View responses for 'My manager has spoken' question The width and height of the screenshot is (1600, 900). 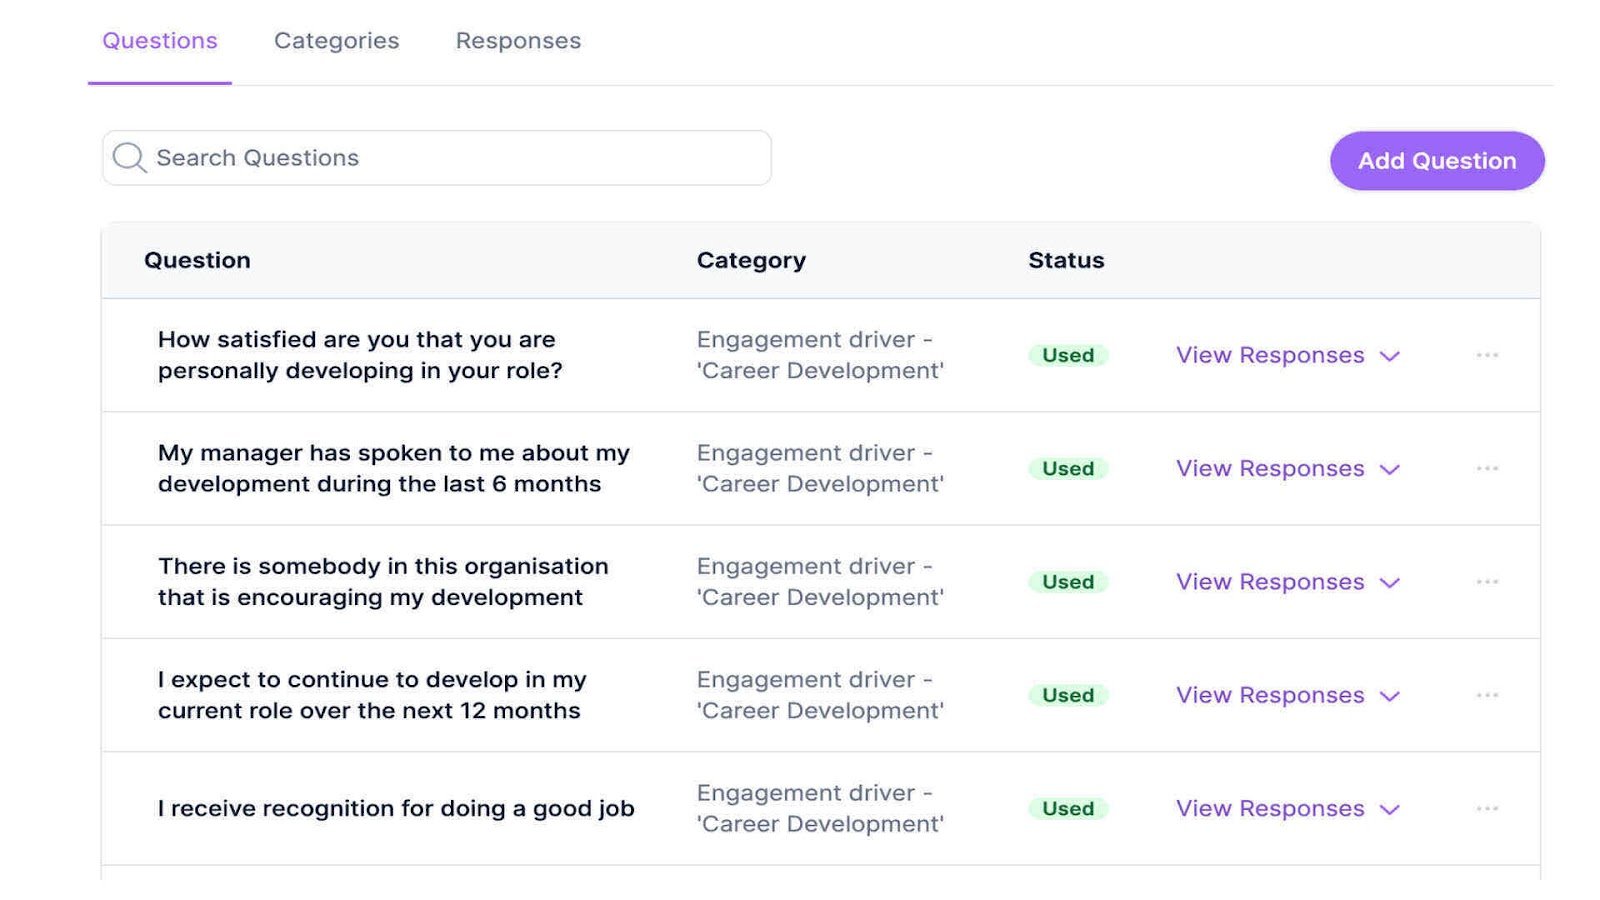[x=1270, y=468]
